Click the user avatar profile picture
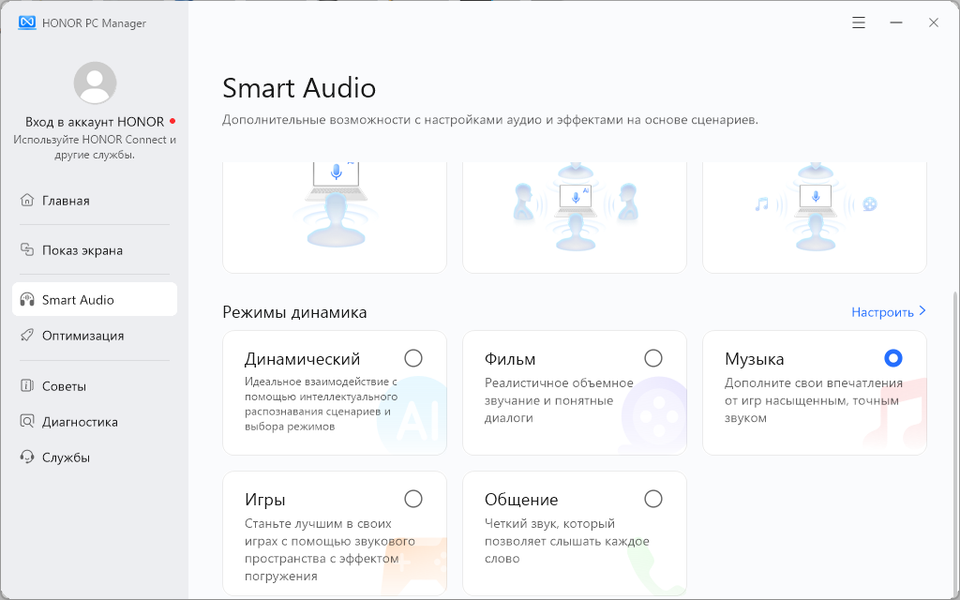Image resolution: width=960 pixels, height=600 pixels. pyautogui.click(x=95, y=83)
